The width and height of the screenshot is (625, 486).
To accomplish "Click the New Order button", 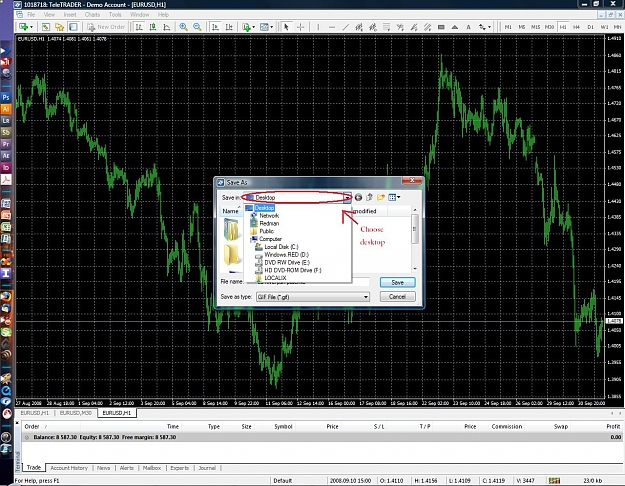I will click(x=106, y=27).
